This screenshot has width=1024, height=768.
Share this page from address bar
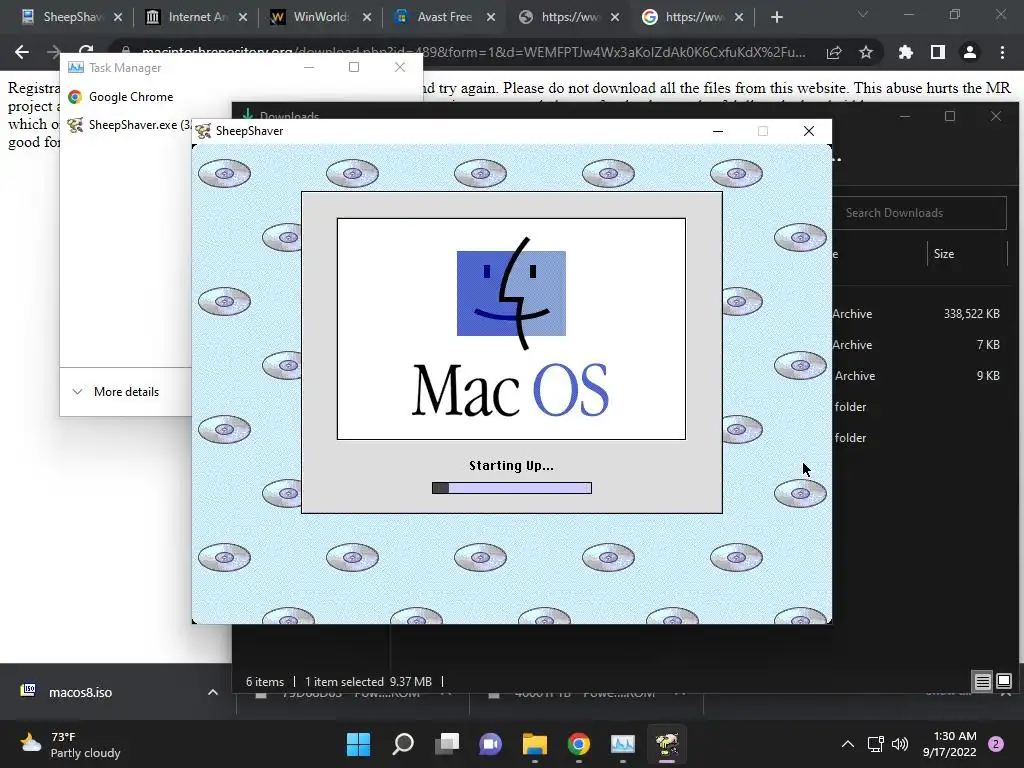click(x=834, y=52)
